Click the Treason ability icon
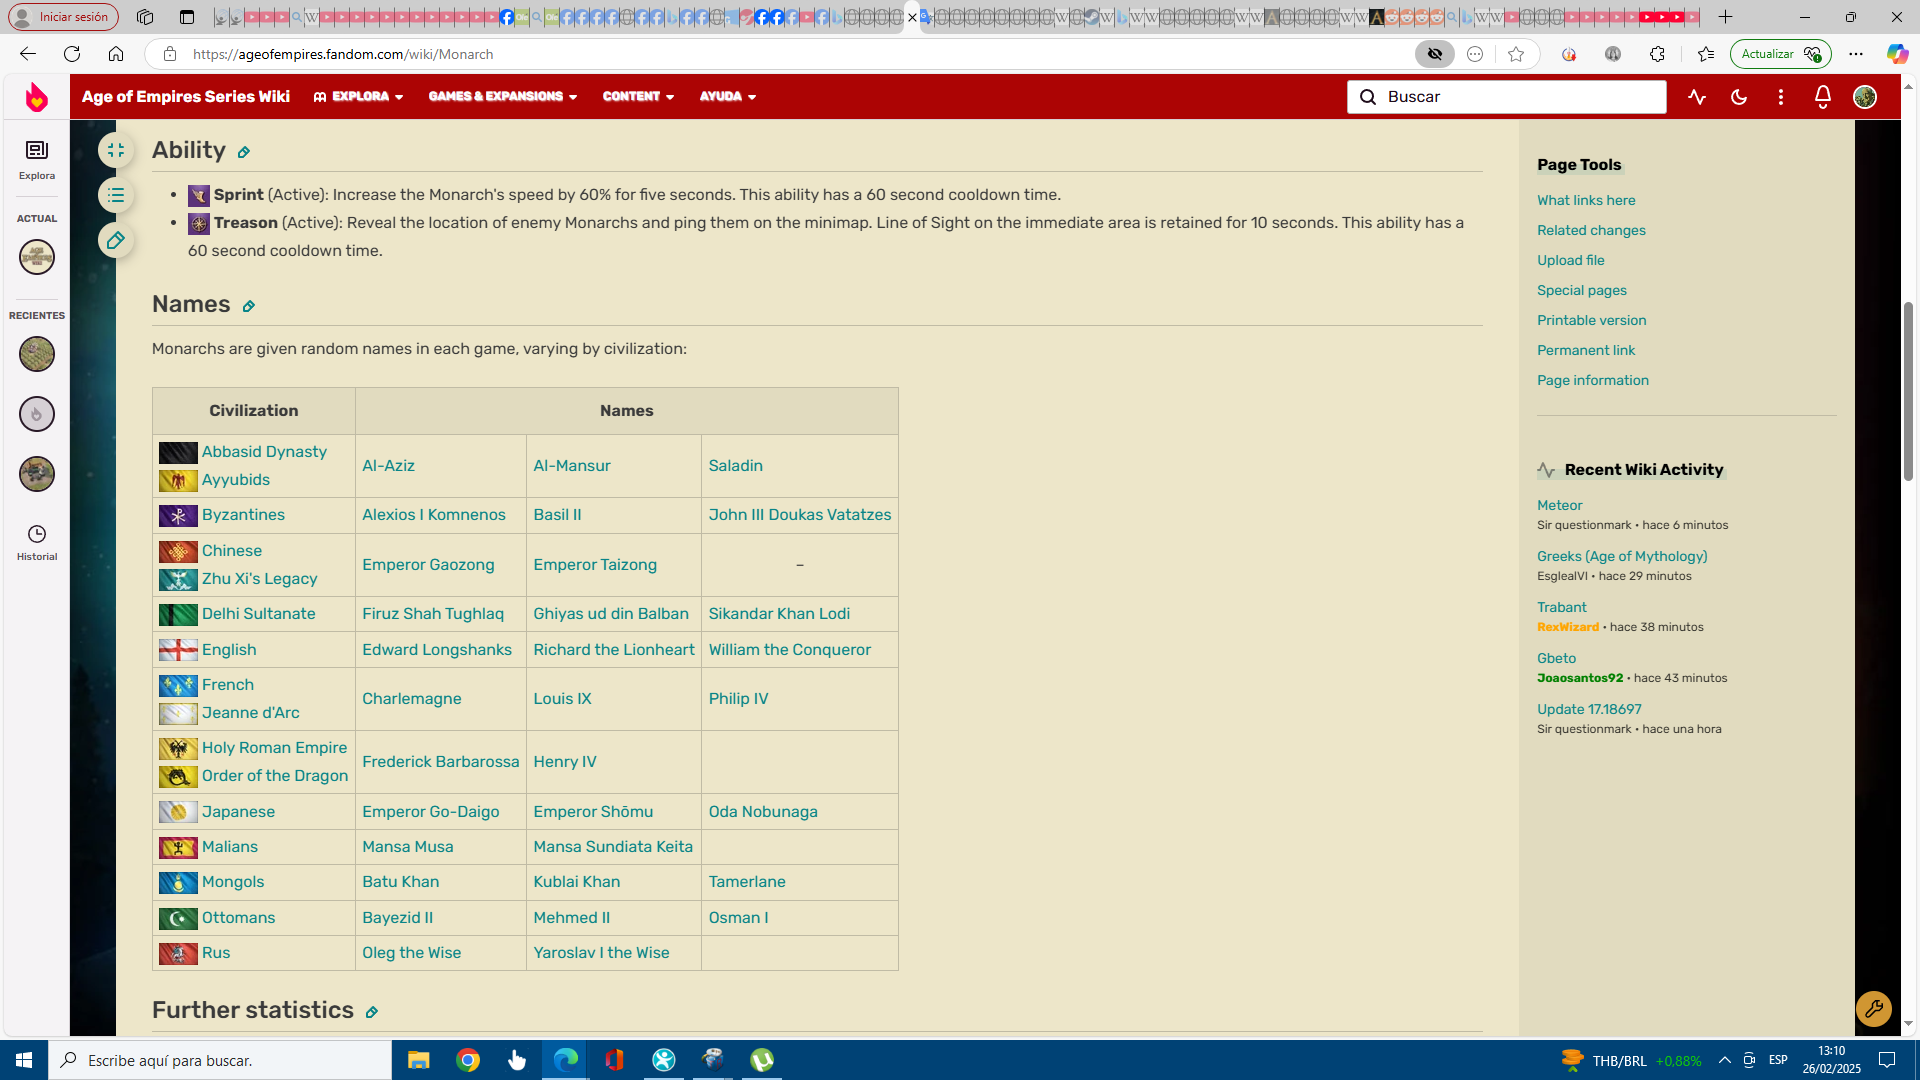Screen dimensions: 1920x1080 coord(199,223)
